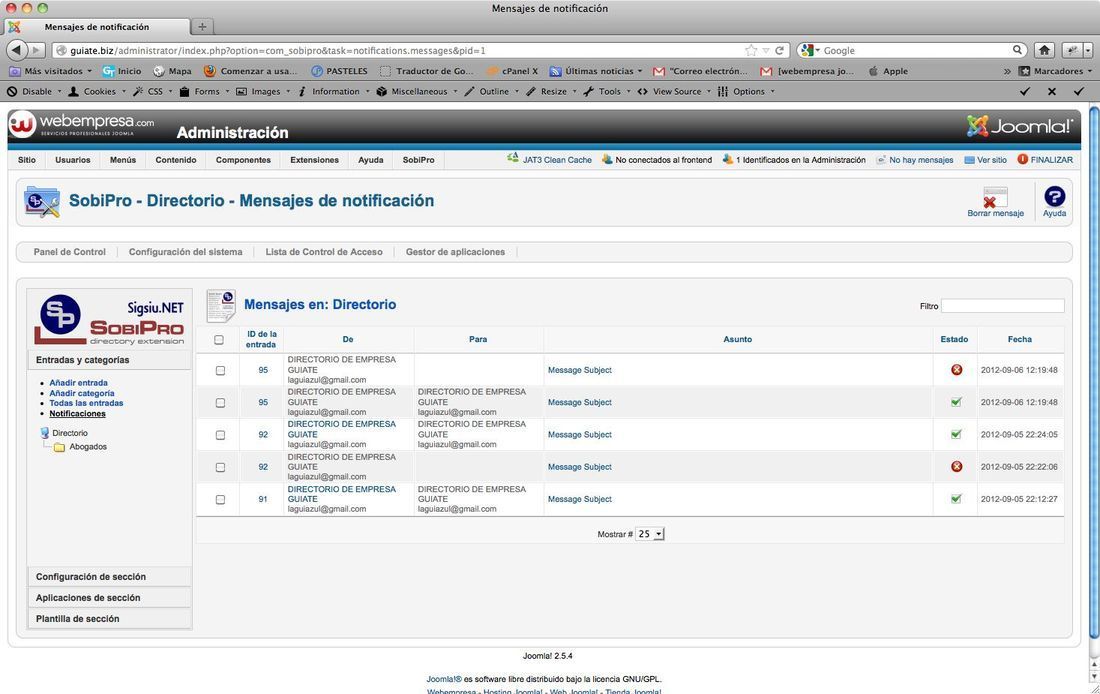The width and height of the screenshot is (1100, 694).
Task: Open the Mostrar 25 dropdown
Action: pyautogui.click(x=650, y=534)
